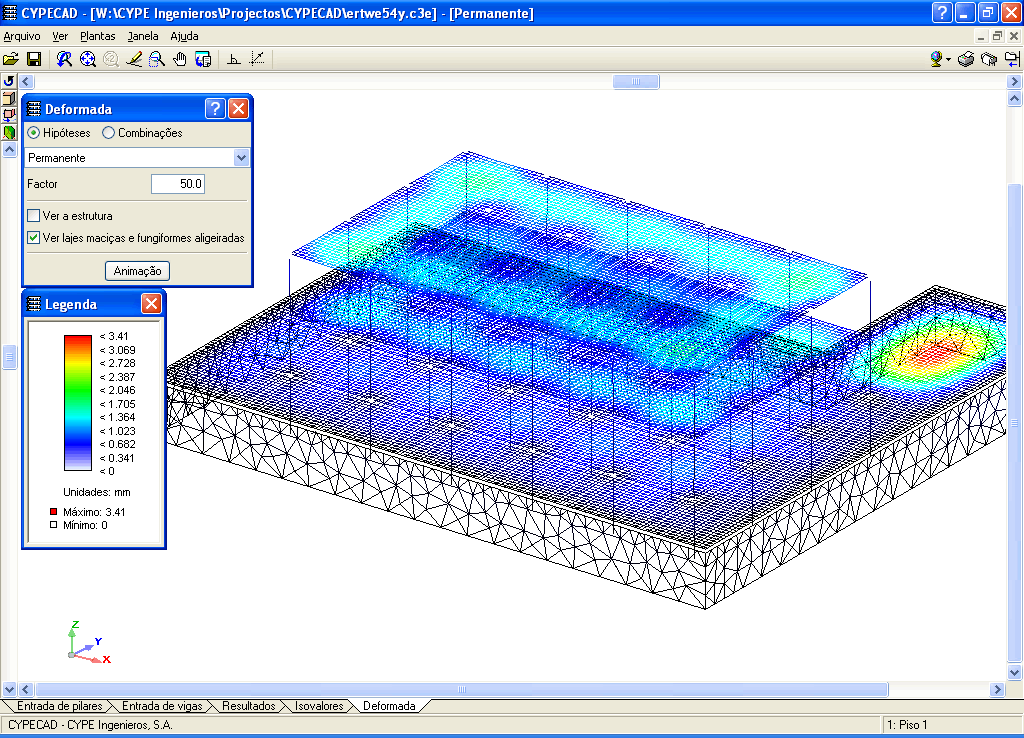
Task: Click the Deformada dialog help button
Action: [x=215, y=109]
